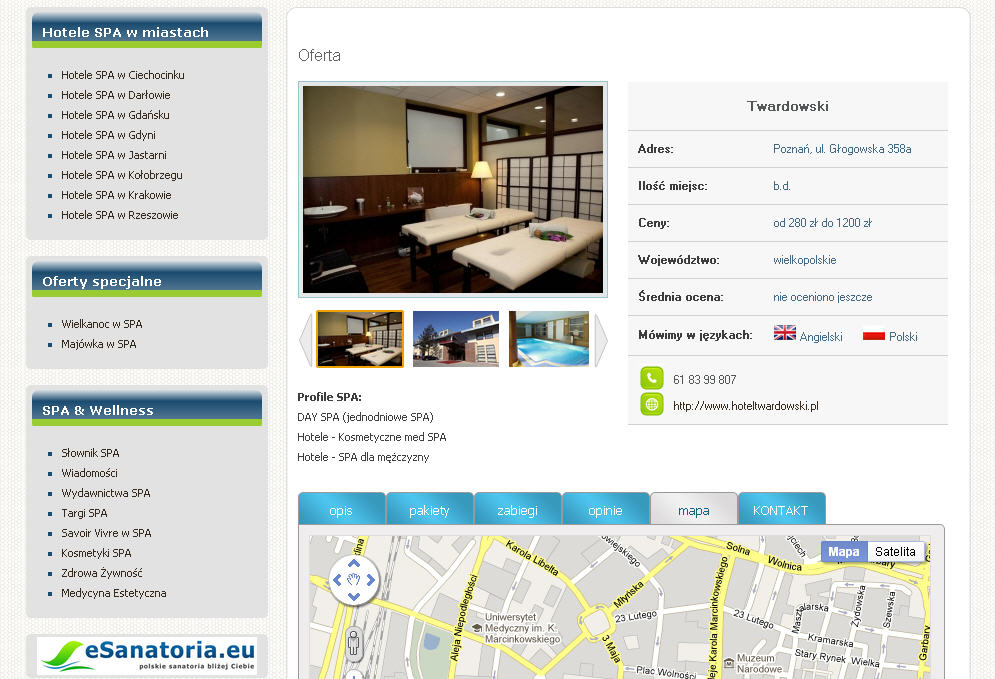Click the wielkopolskie województwo value

805,260
